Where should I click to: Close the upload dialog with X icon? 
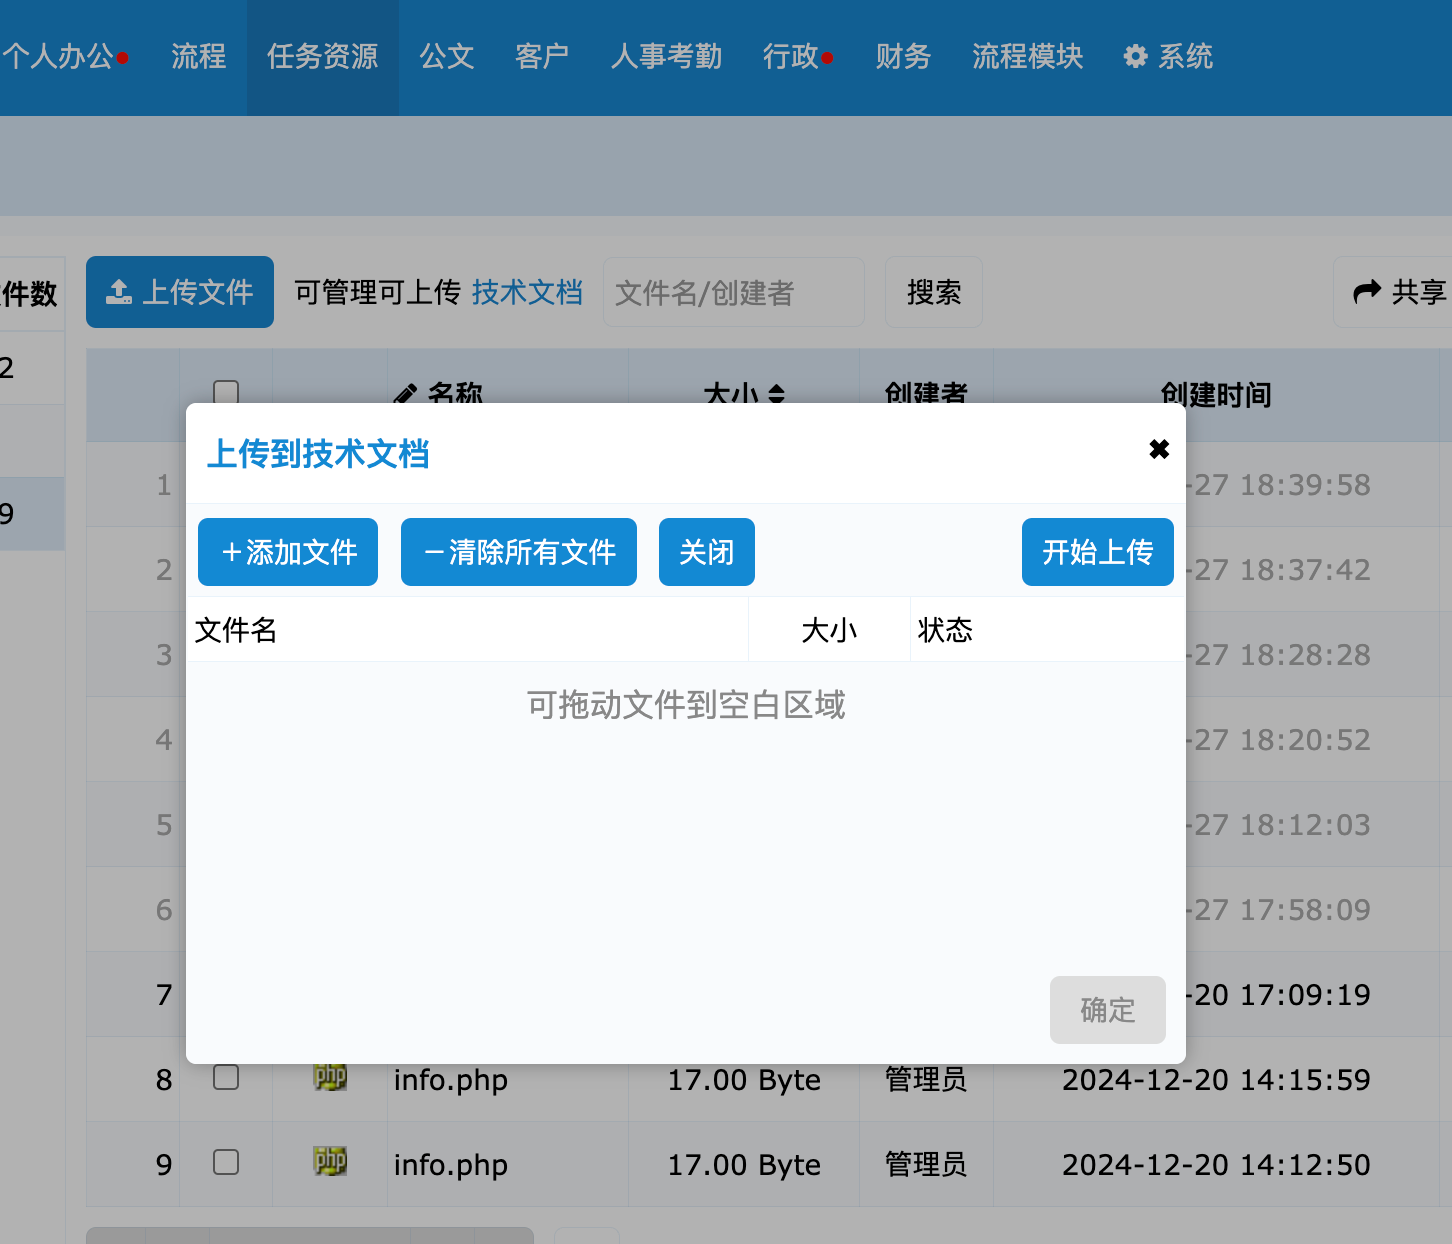coord(1159,450)
